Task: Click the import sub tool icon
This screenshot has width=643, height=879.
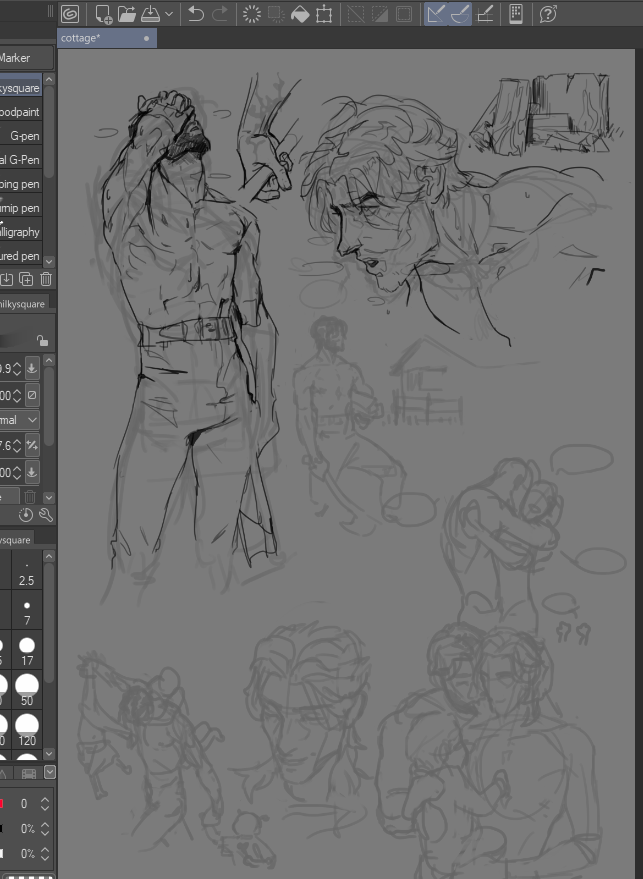Action: (x=6, y=279)
